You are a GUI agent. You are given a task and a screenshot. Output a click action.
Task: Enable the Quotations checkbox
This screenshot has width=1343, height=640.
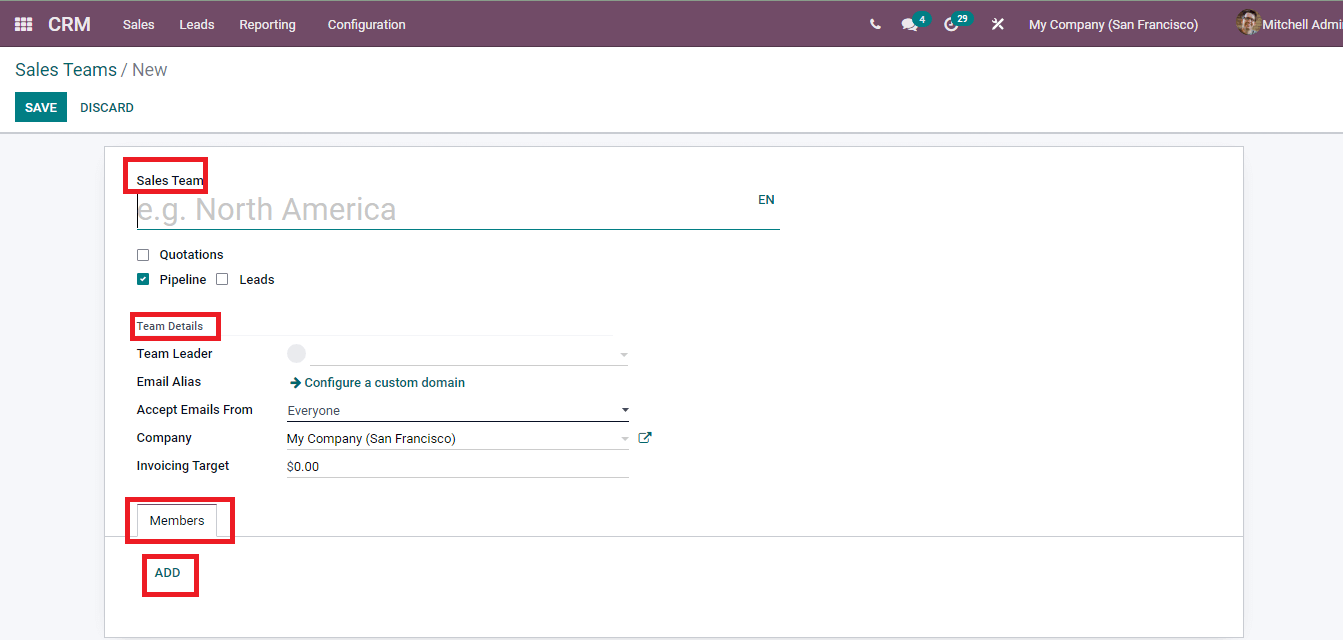point(143,255)
